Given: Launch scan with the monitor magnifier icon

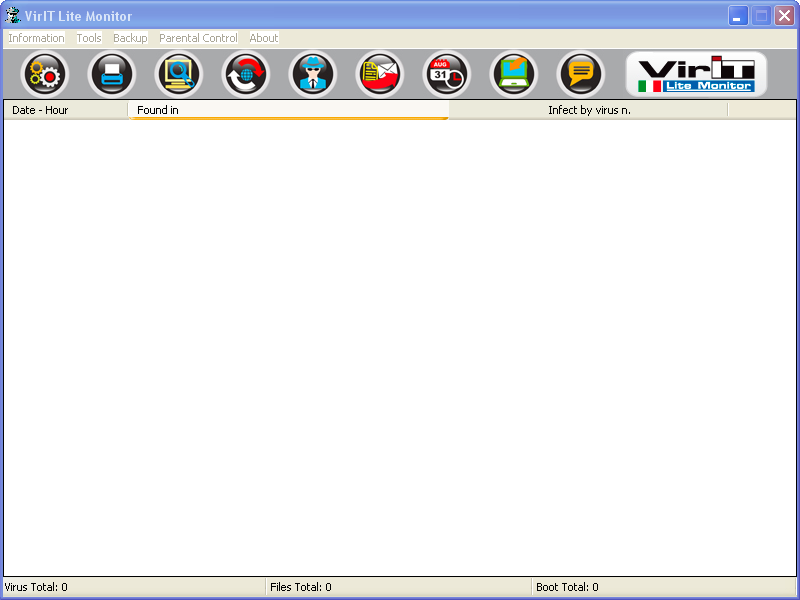Looking at the screenshot, I should pos(179,74).
